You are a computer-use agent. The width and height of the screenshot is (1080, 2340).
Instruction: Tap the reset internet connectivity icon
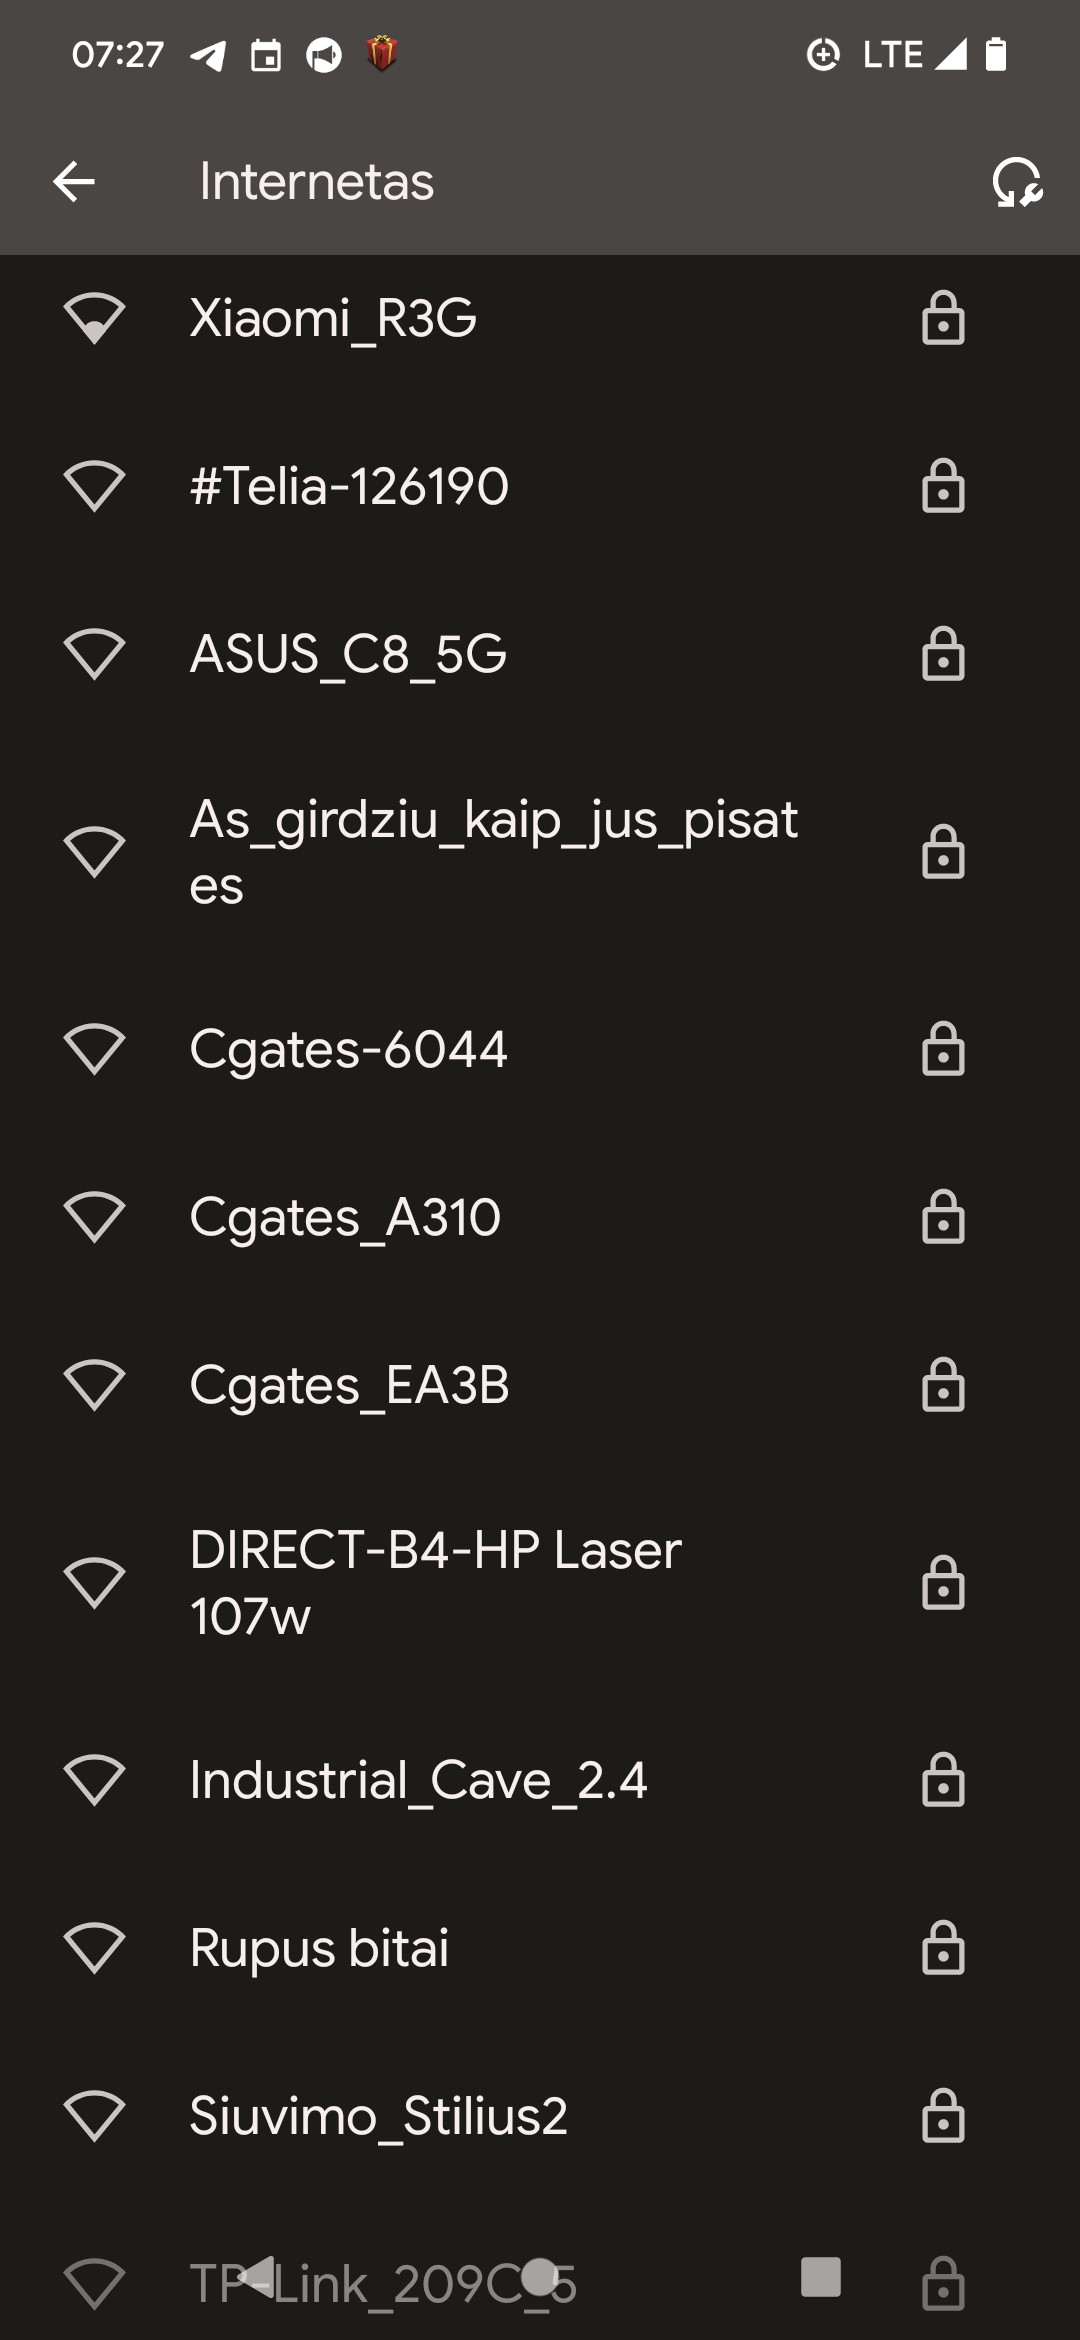pos(1017,182)
